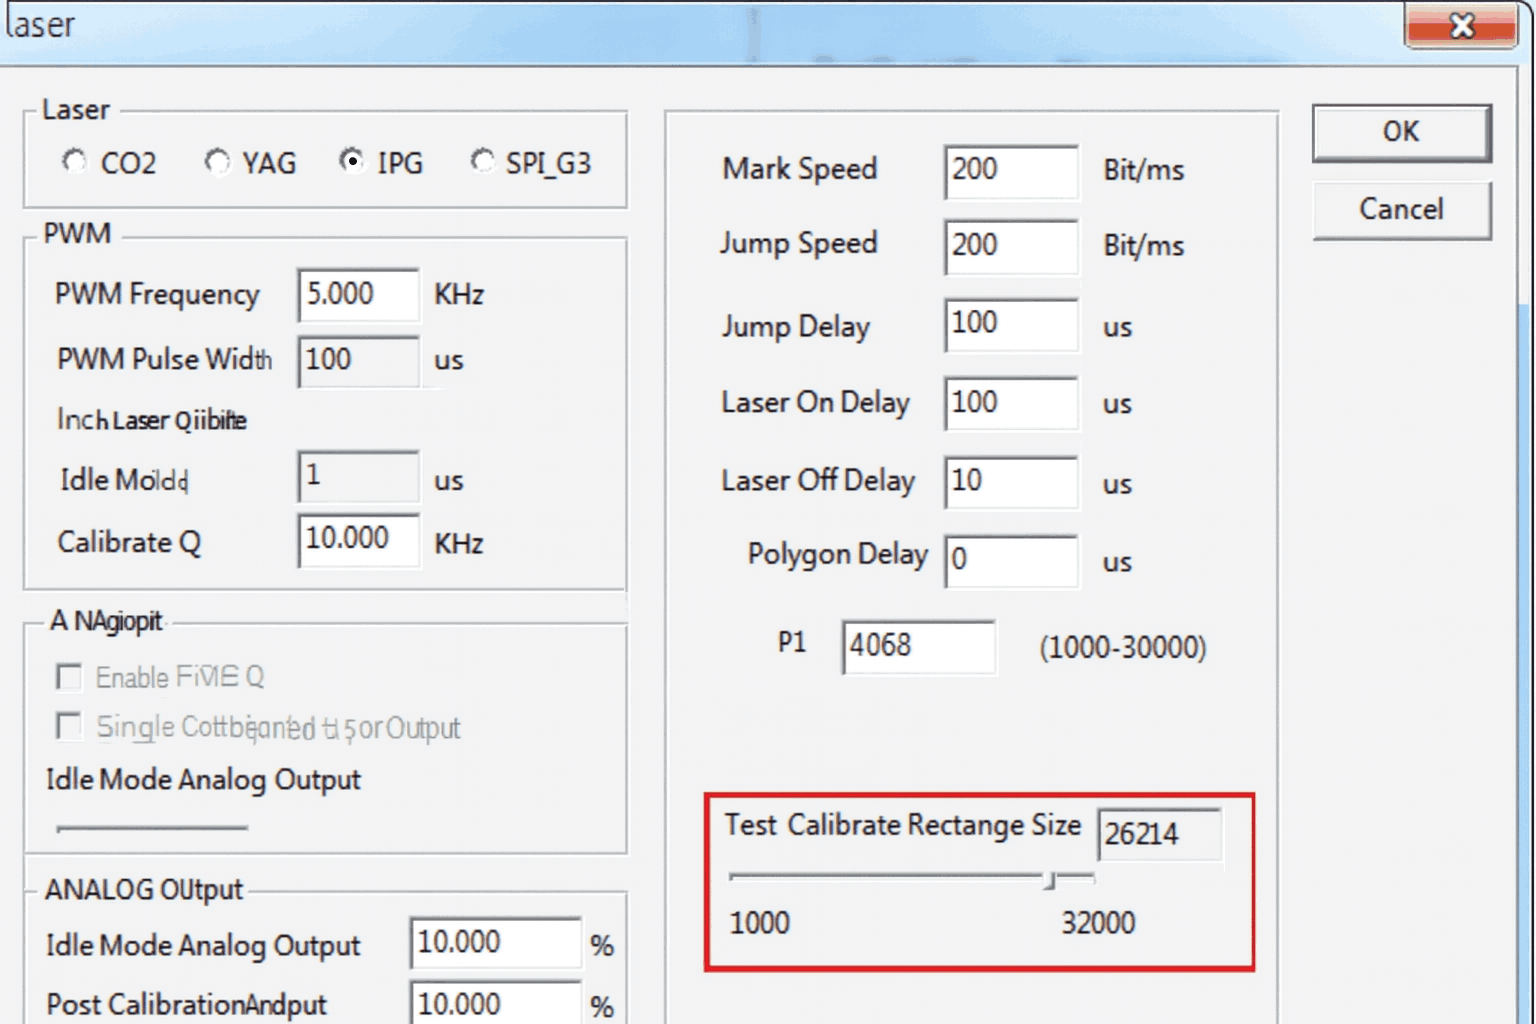Screen dimensions: 1536x1024
Task: Click the Laser Off Delay field
Action: click(1010, 482)
